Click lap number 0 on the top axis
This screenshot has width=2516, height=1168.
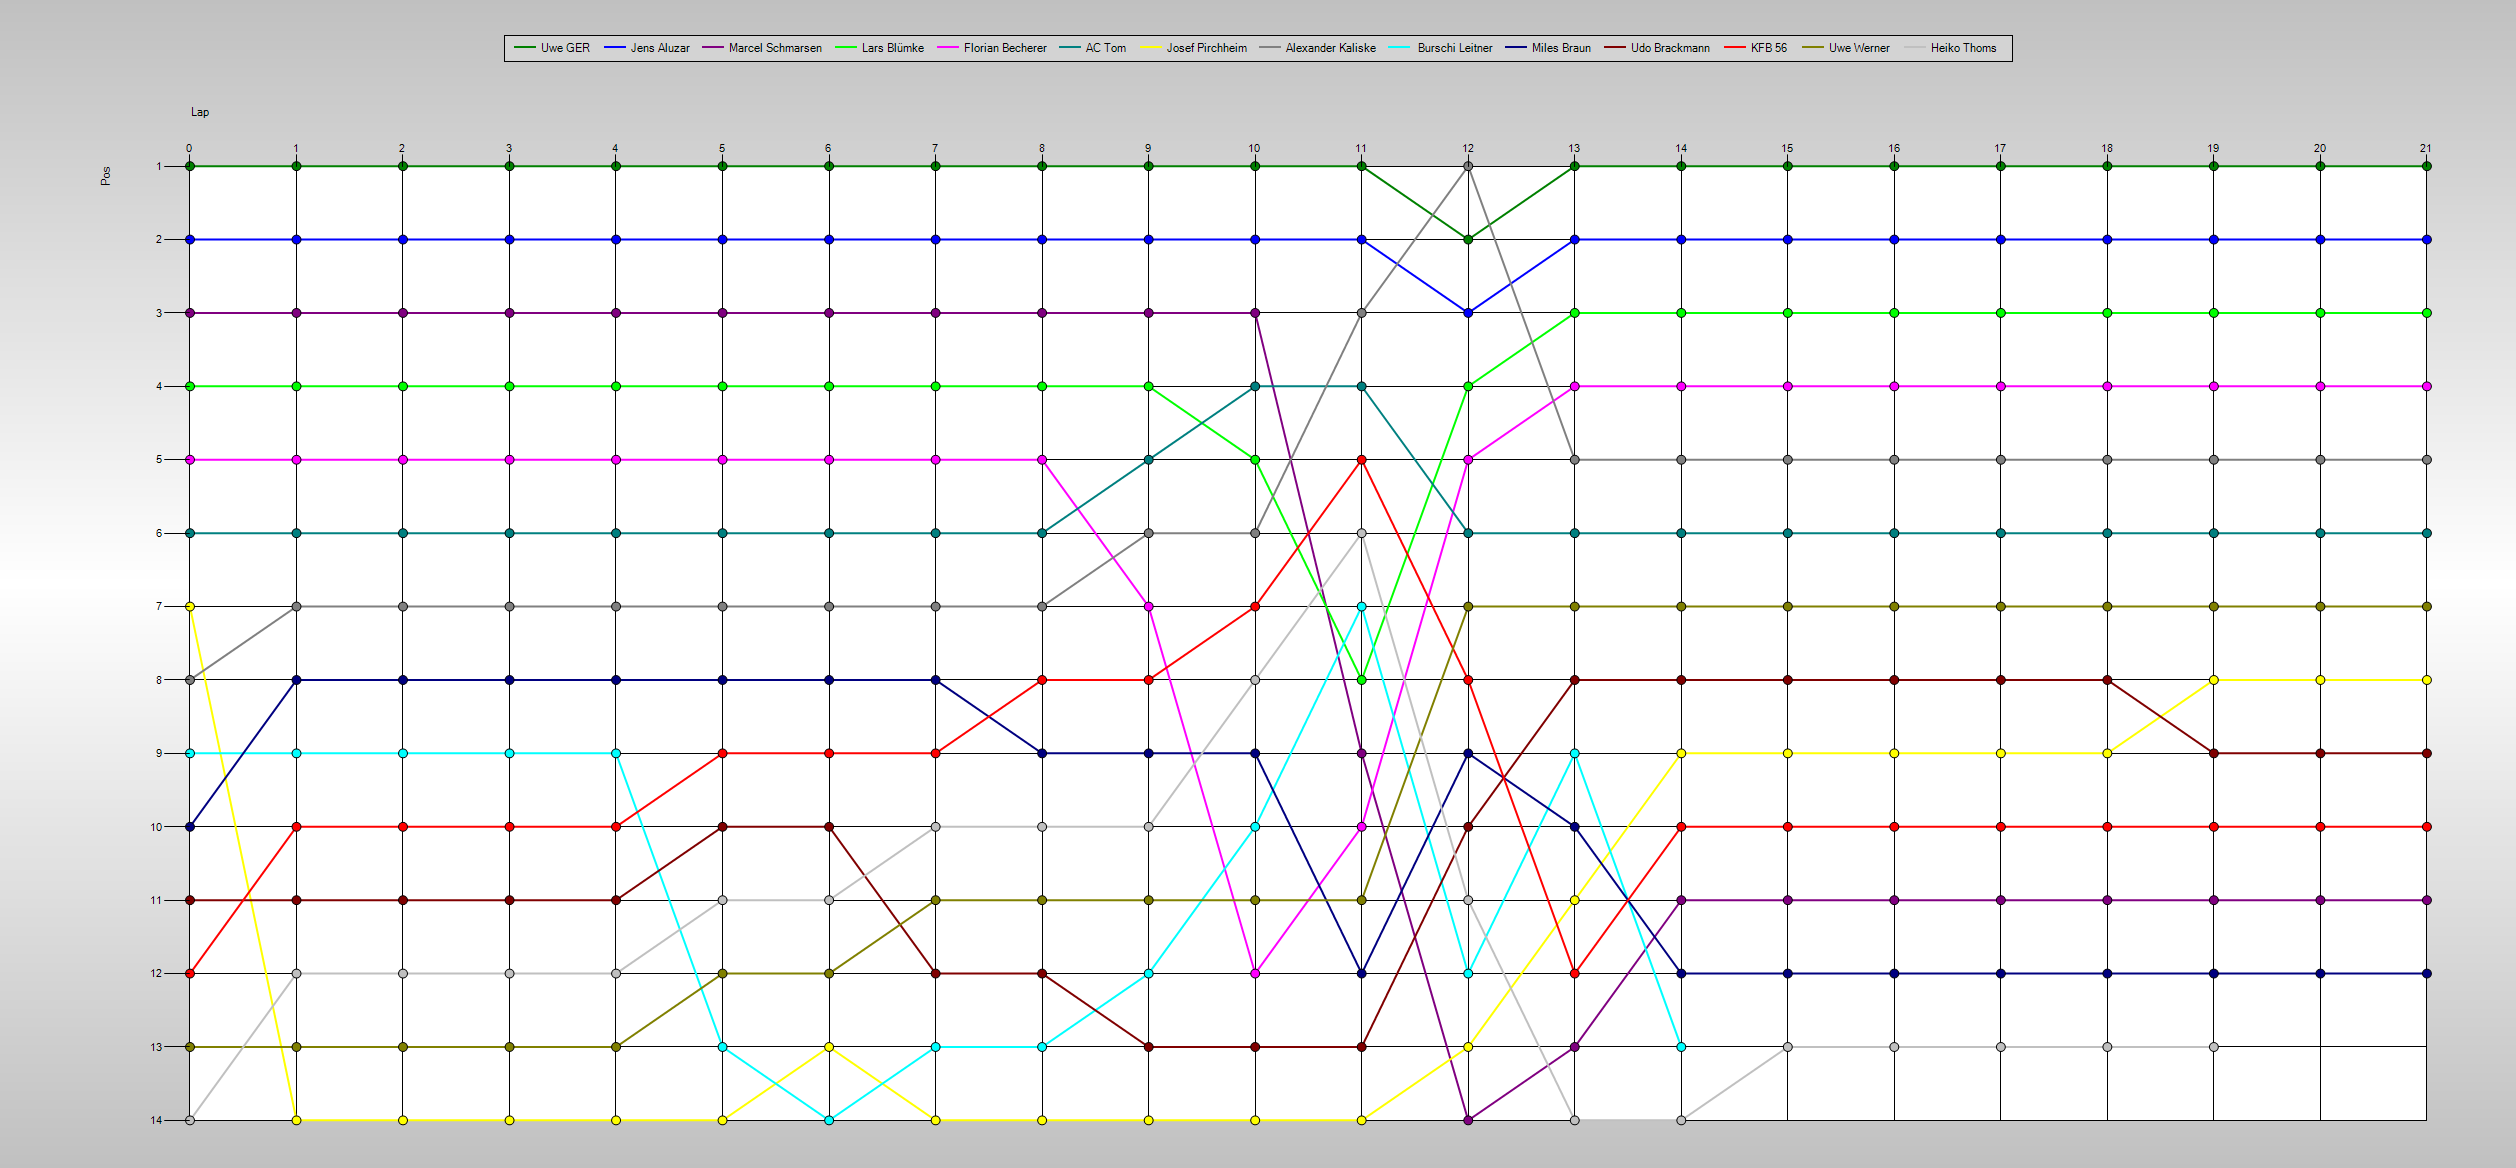(x=189, y=148)
